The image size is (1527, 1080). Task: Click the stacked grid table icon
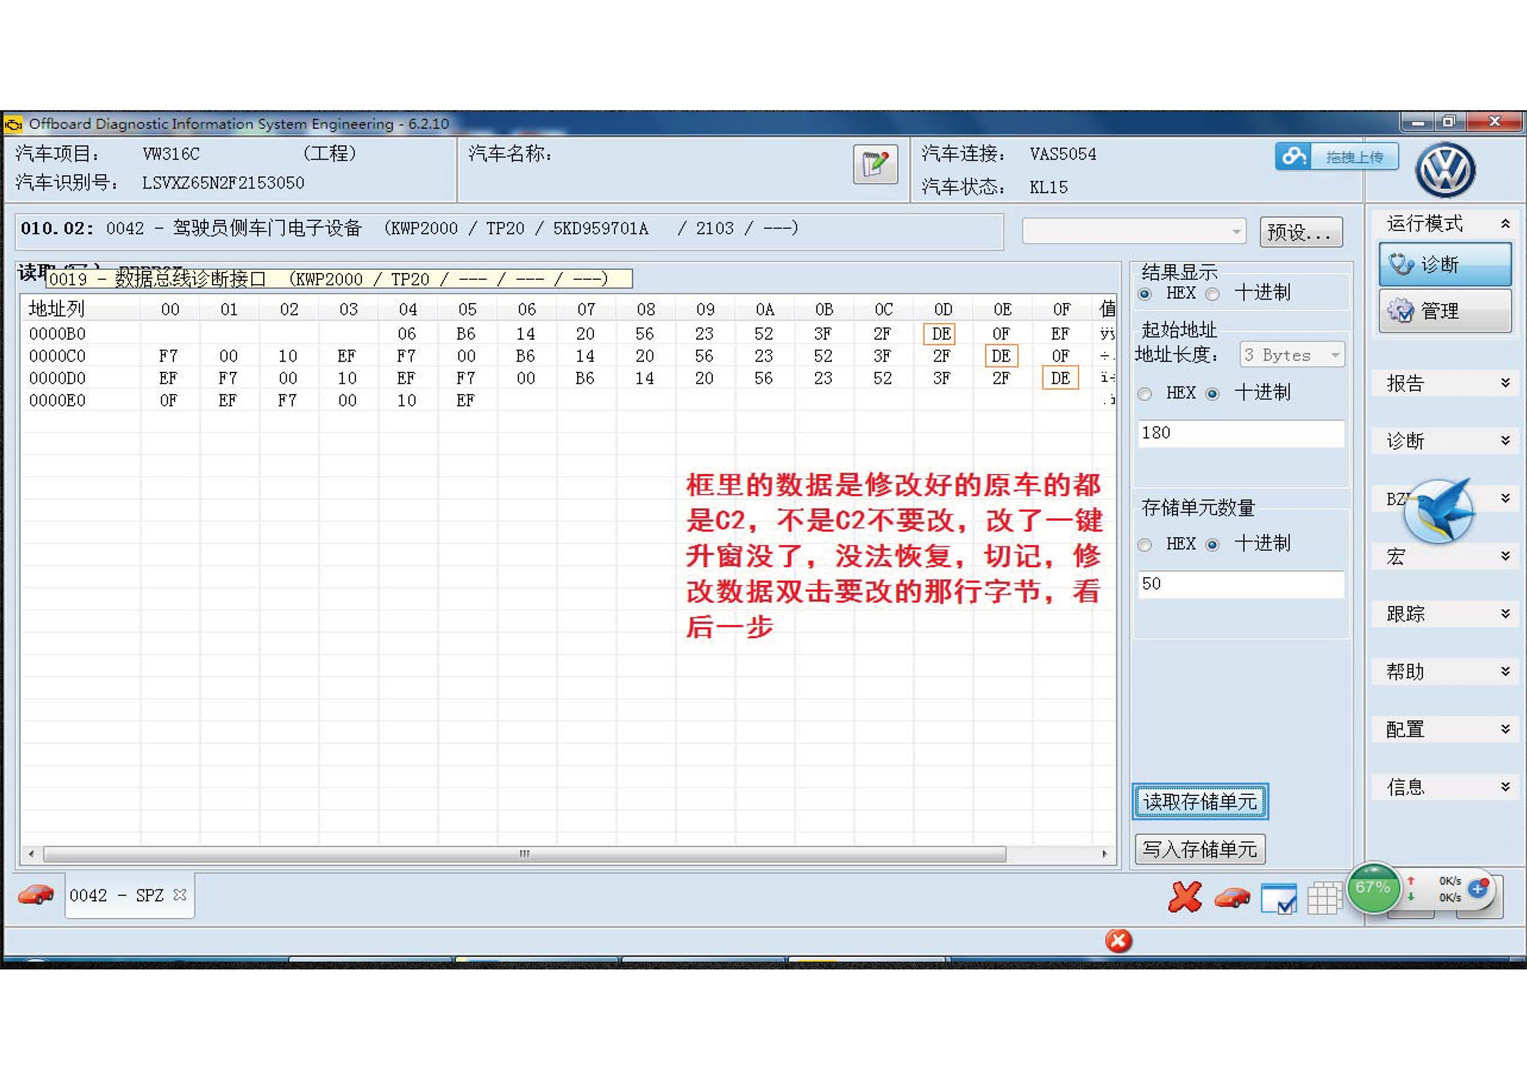(1323, 898)
